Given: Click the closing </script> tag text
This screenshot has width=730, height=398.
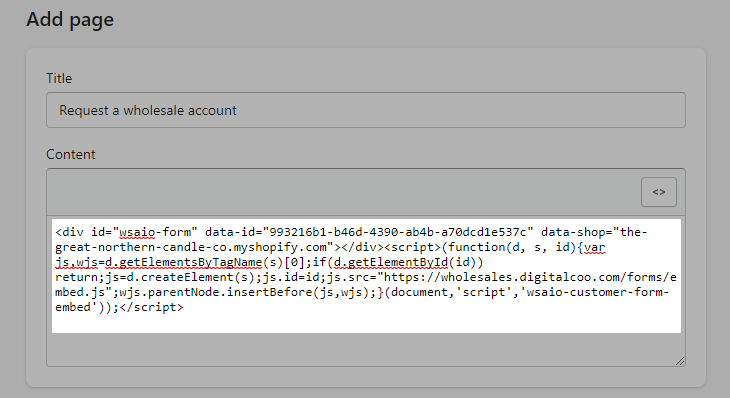Looking at the screenshot, I should (x=151, y=307).
